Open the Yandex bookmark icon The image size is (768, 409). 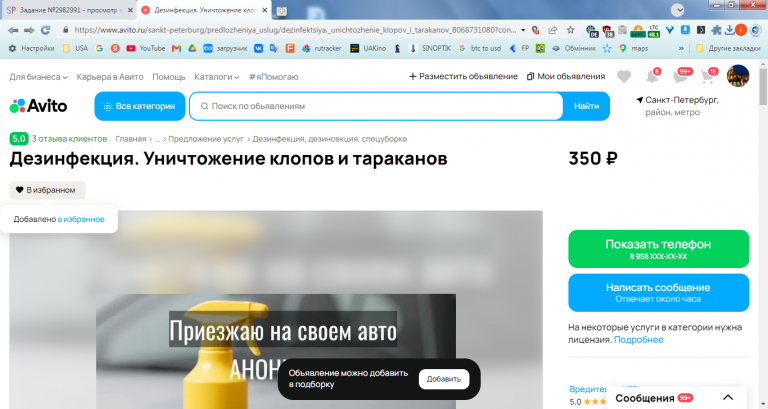click(115, 48)
